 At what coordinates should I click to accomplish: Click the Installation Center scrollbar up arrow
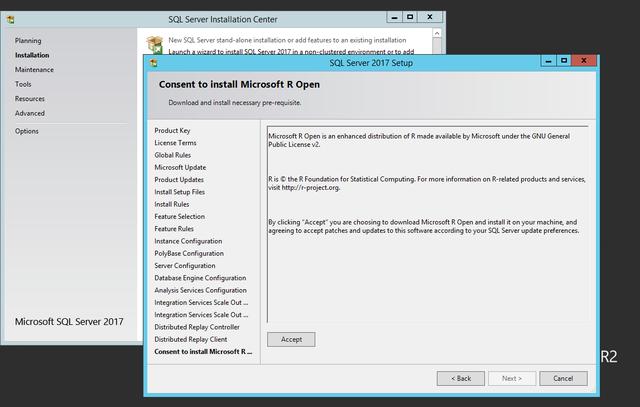pos(437,33)
